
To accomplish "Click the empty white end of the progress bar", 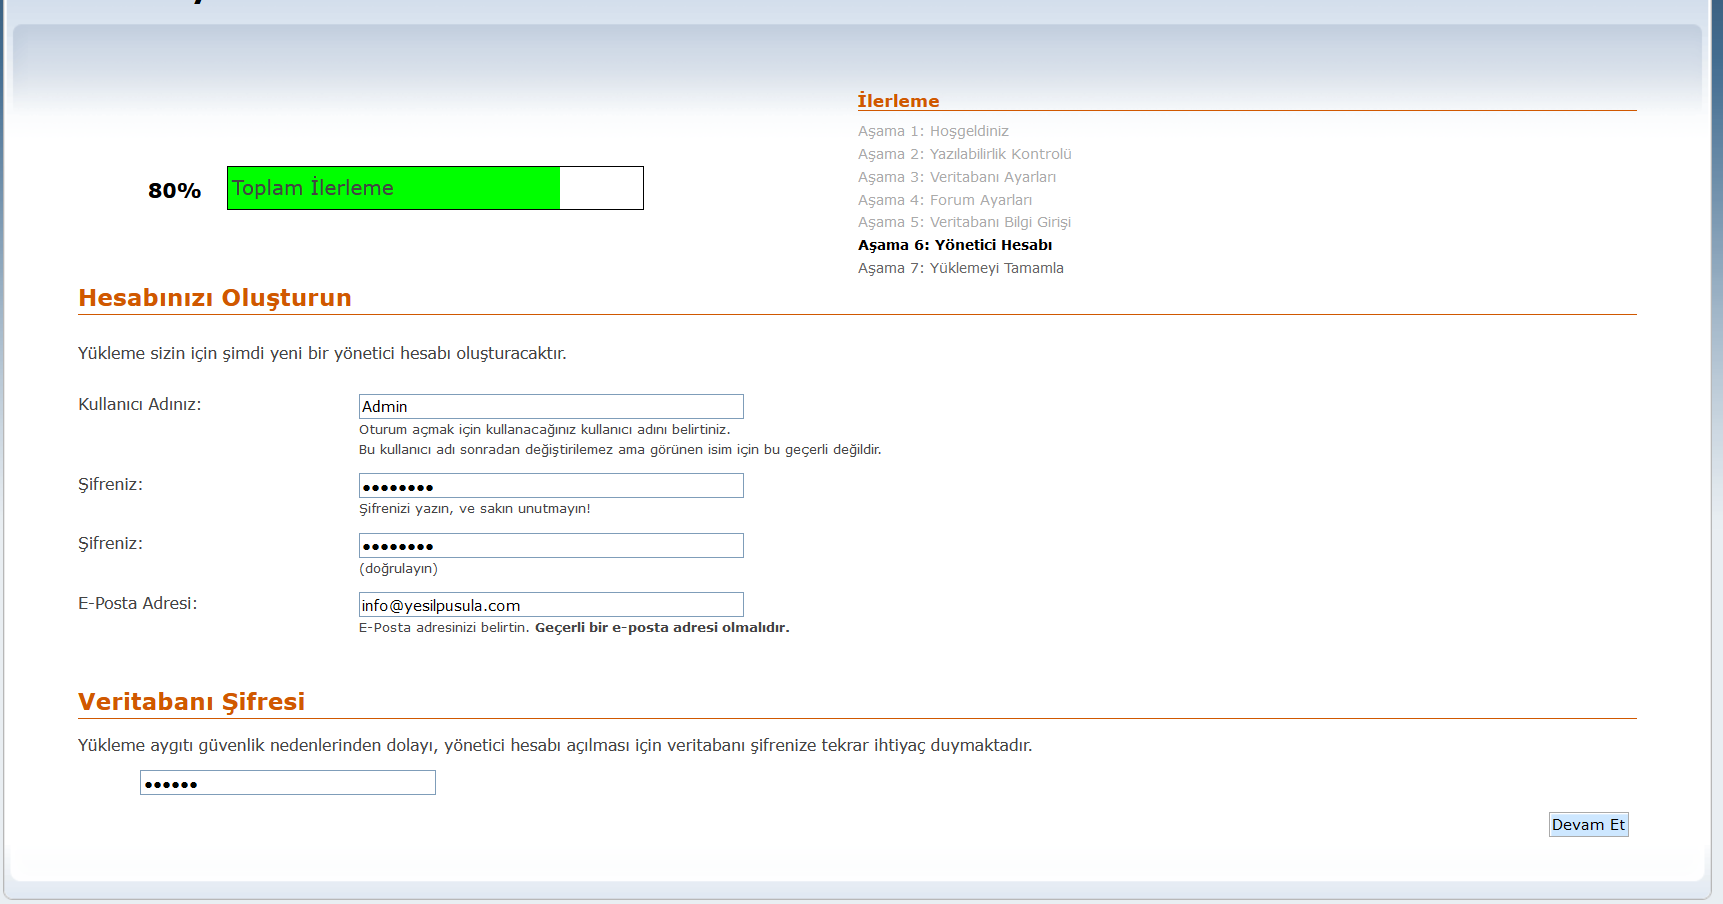I will (600, 188).
